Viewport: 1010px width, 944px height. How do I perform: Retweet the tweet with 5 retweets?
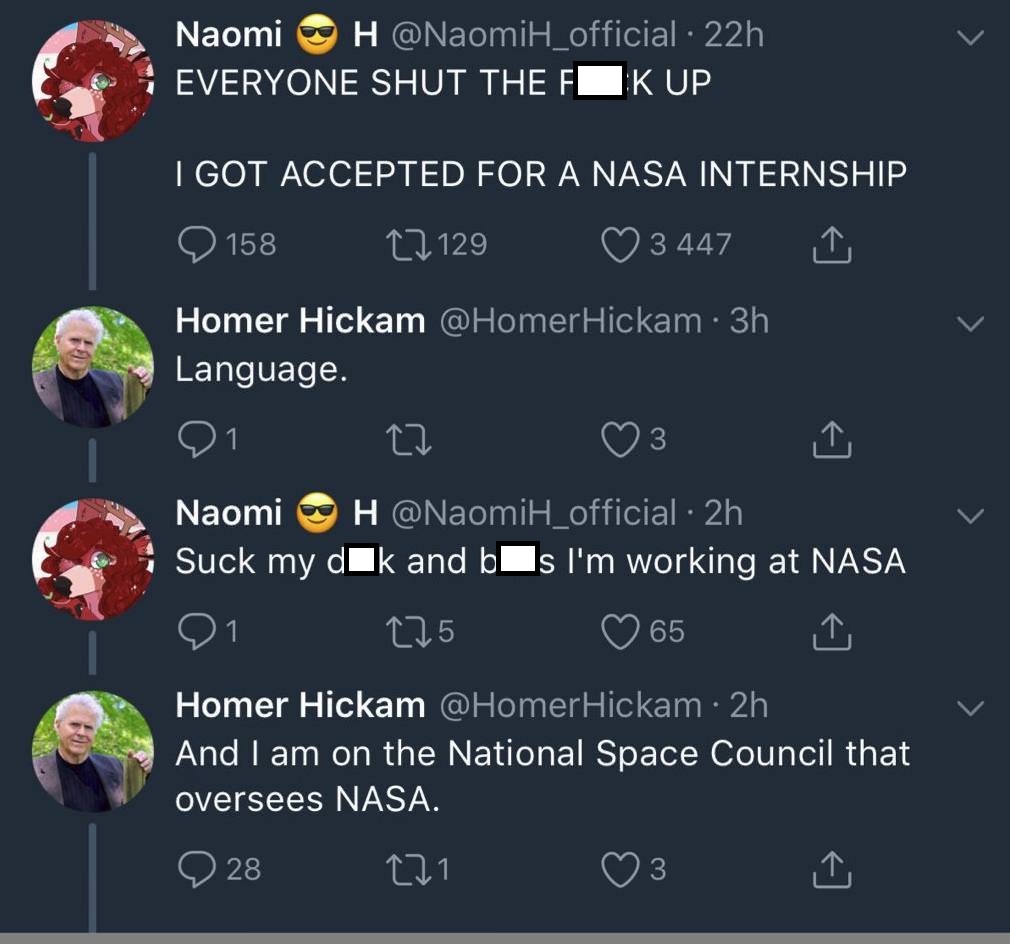click(x=406, y=632)
